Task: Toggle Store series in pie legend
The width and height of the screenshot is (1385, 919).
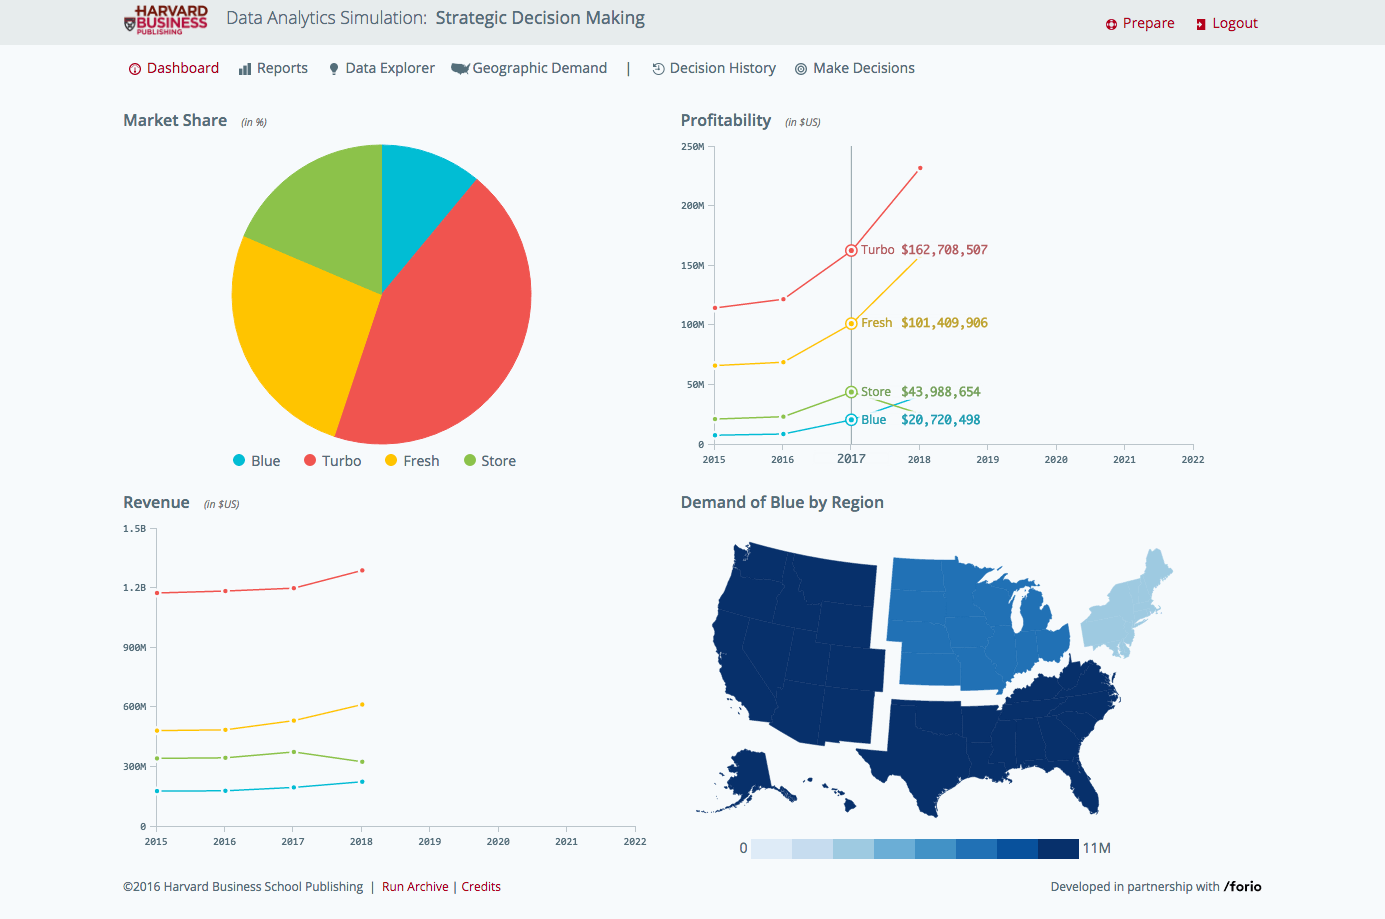Action: click(x=490, y=461)
